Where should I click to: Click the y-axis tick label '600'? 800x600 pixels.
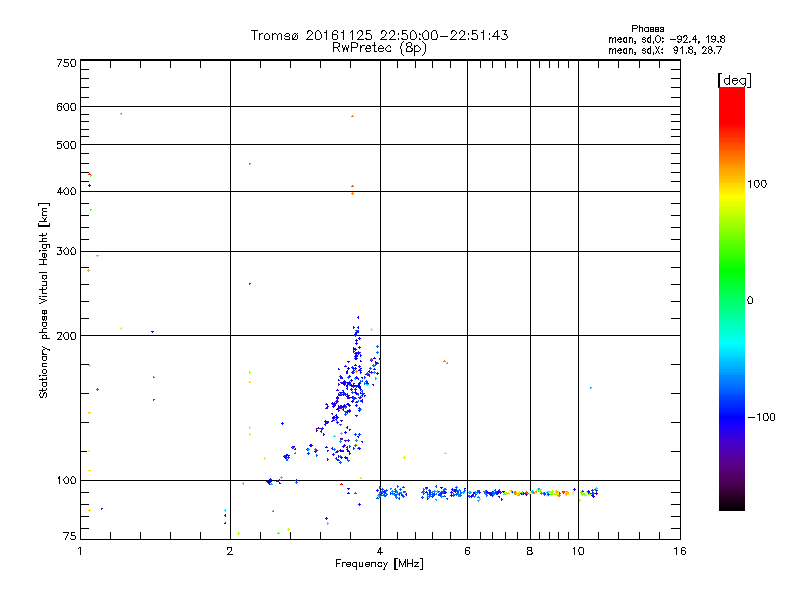(66, 107)
